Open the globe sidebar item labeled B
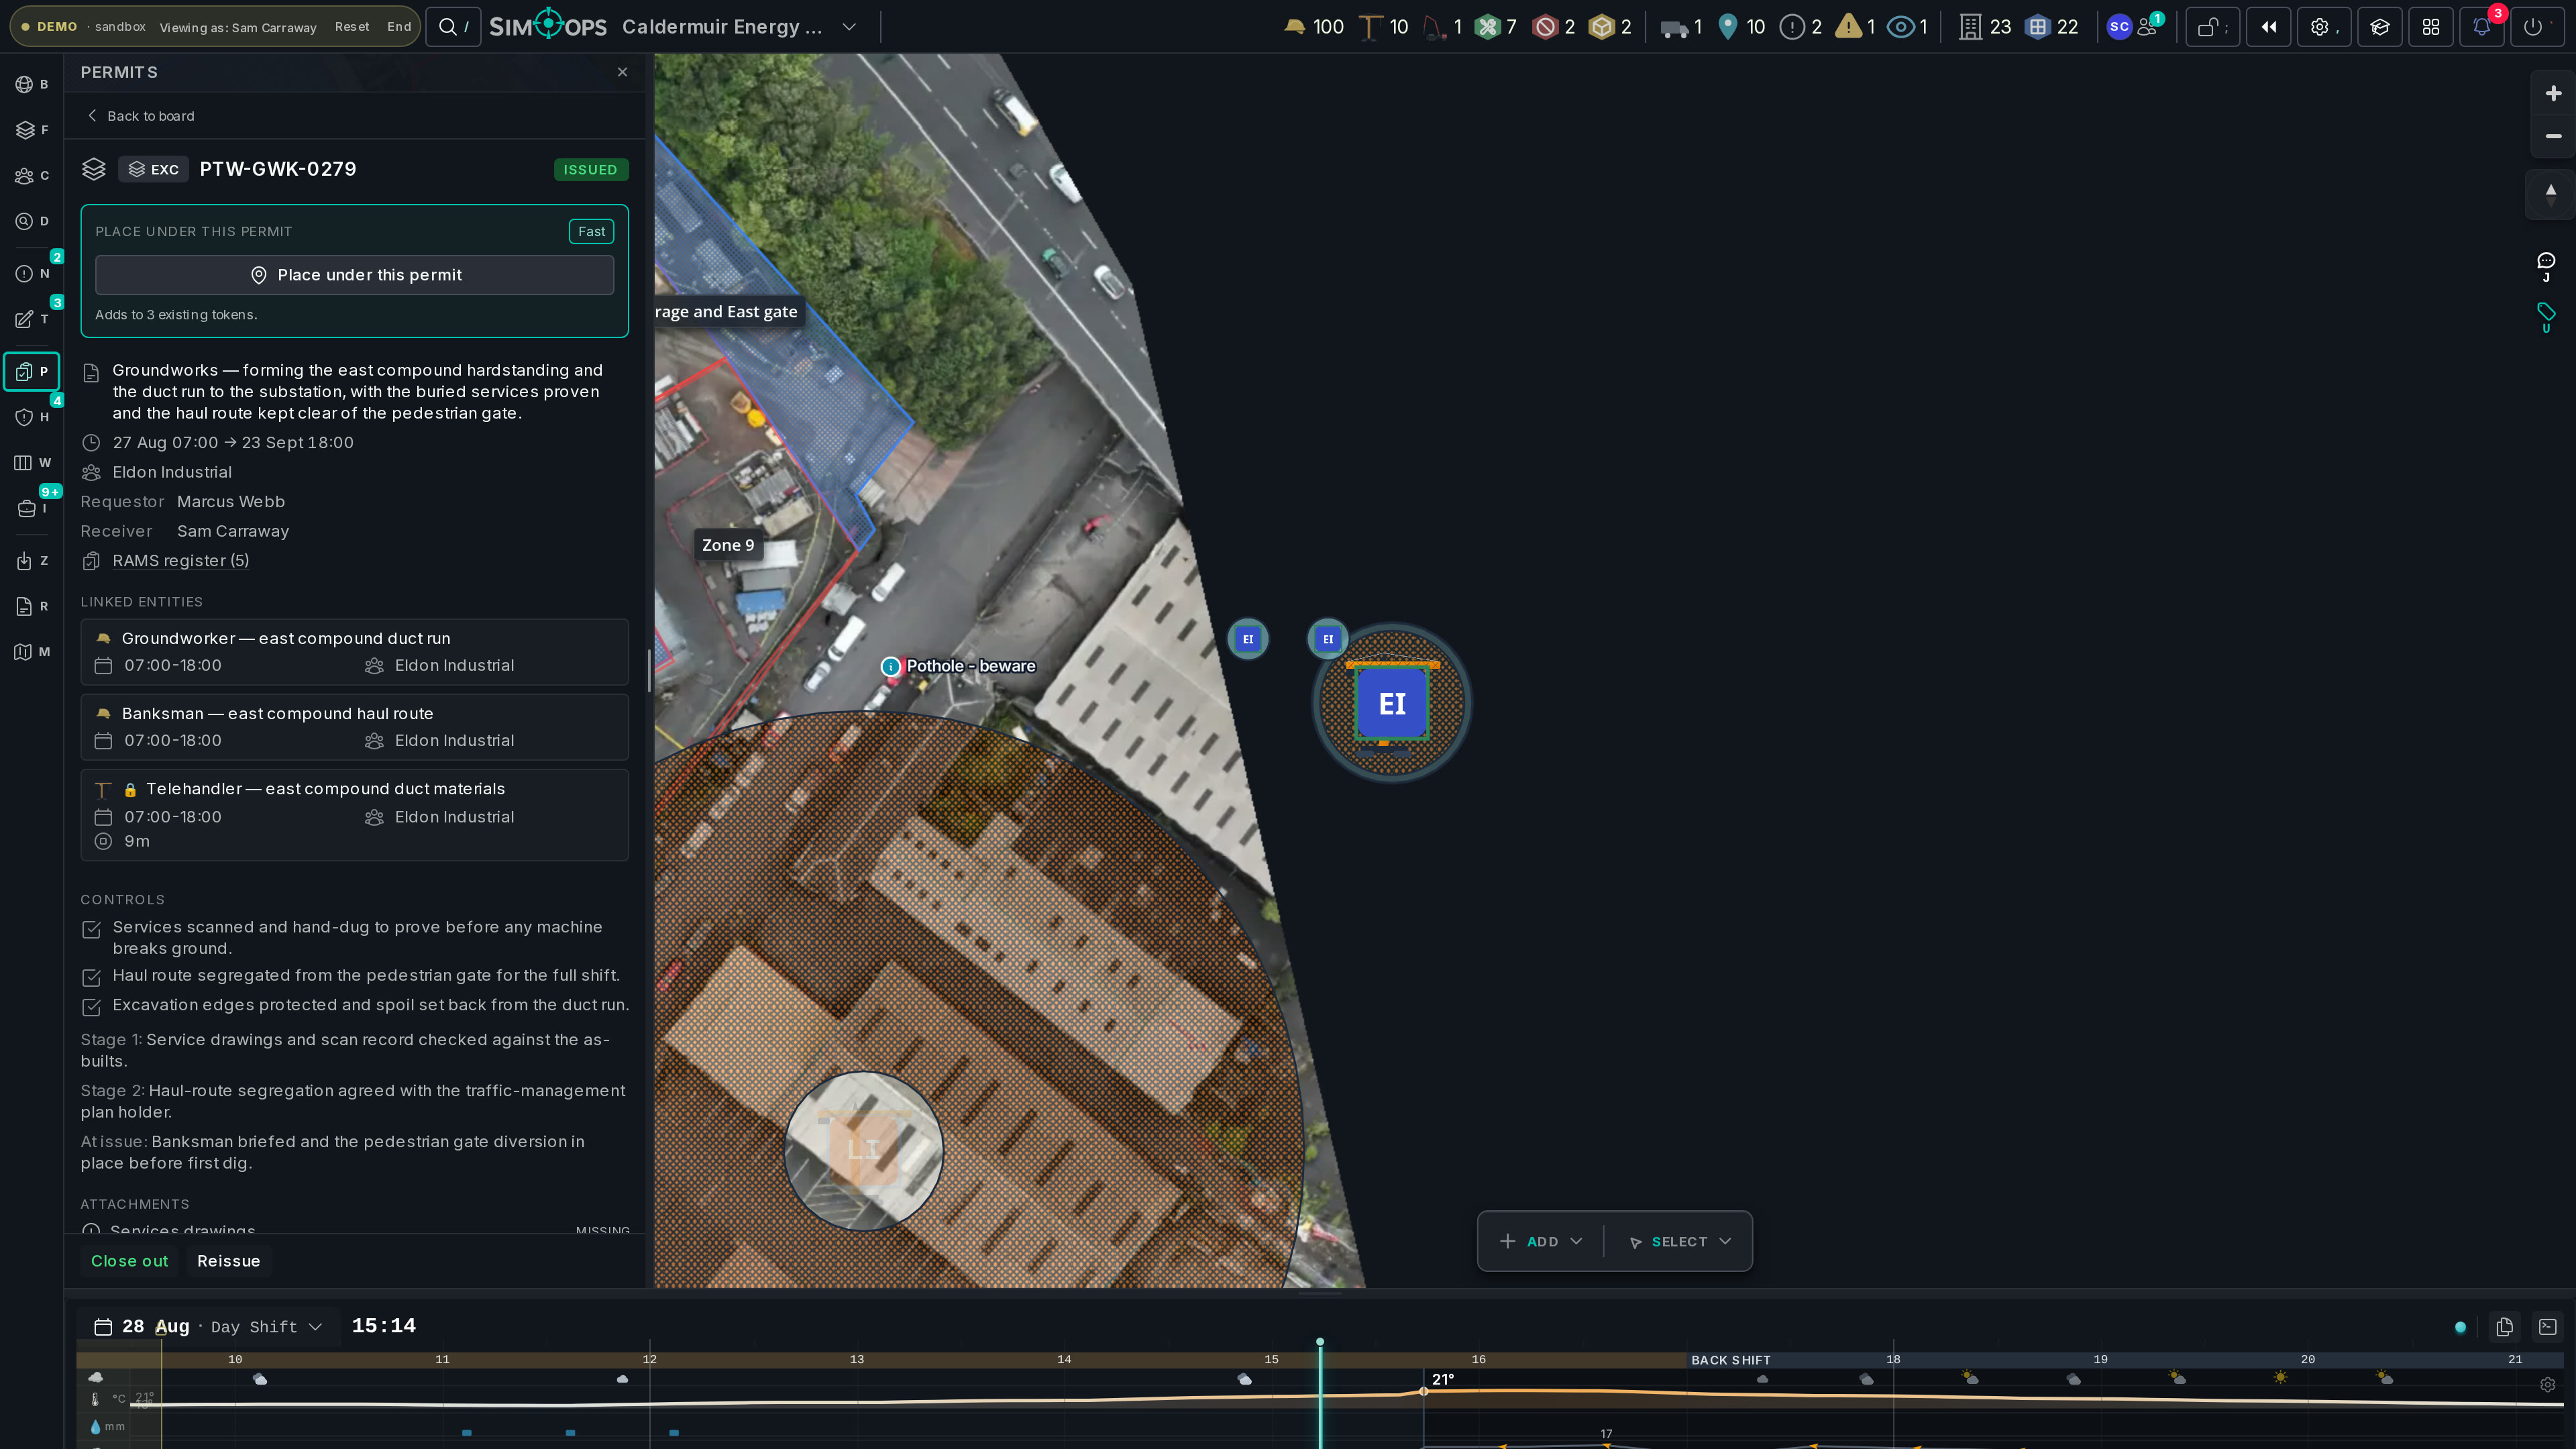Image resolution: width=2576 pixels, height=1449 pixels. tap(31, 84)
